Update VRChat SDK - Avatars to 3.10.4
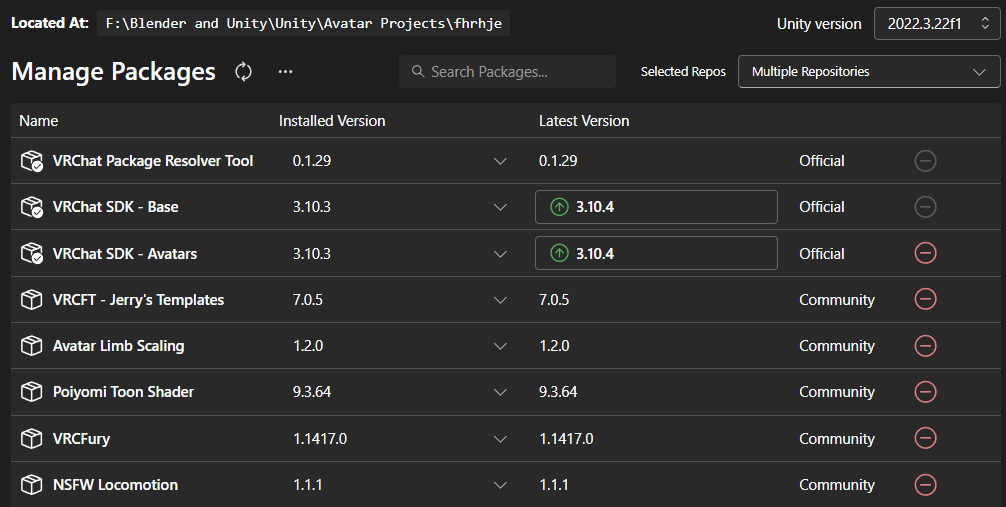Viewport: 1006px width, 507px height. [x=656, y=254]
